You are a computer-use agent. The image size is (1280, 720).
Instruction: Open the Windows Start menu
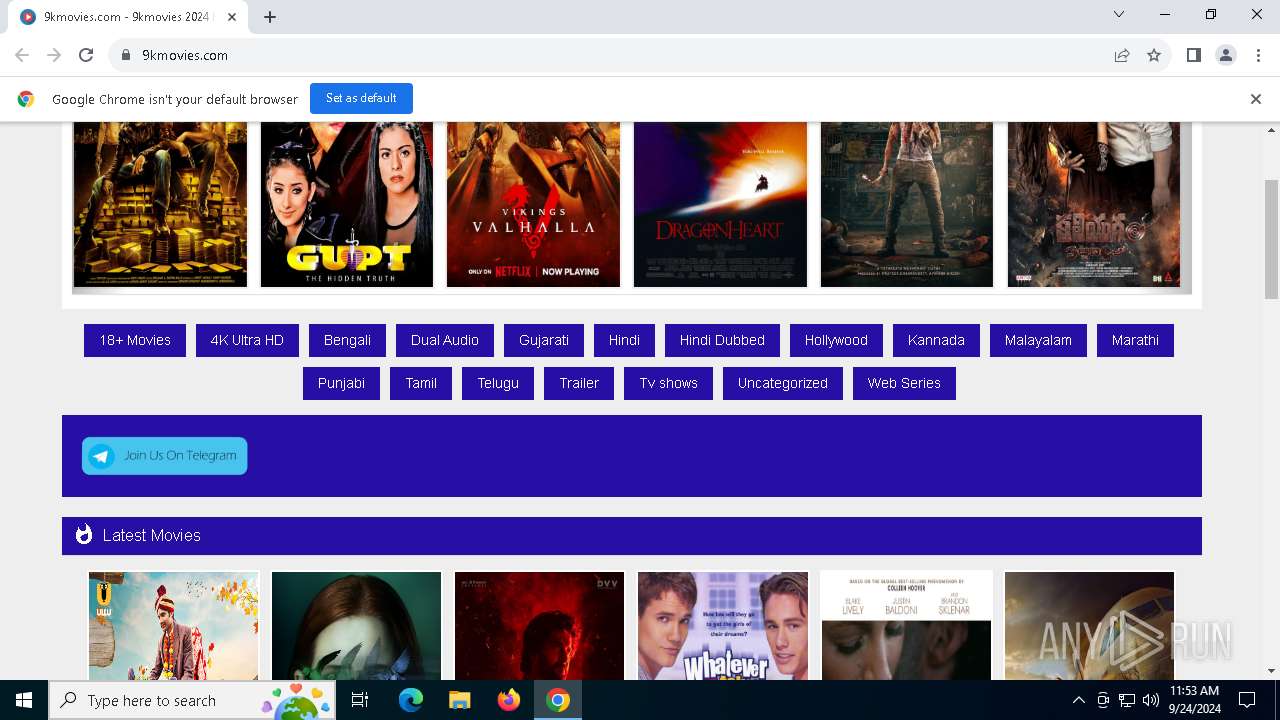tap(24, 700)
